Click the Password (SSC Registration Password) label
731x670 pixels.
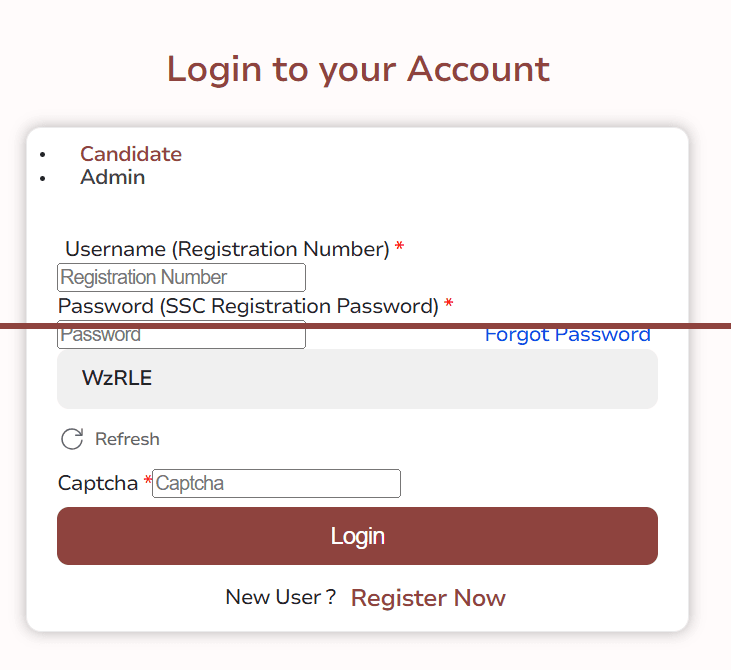[248, 306]
